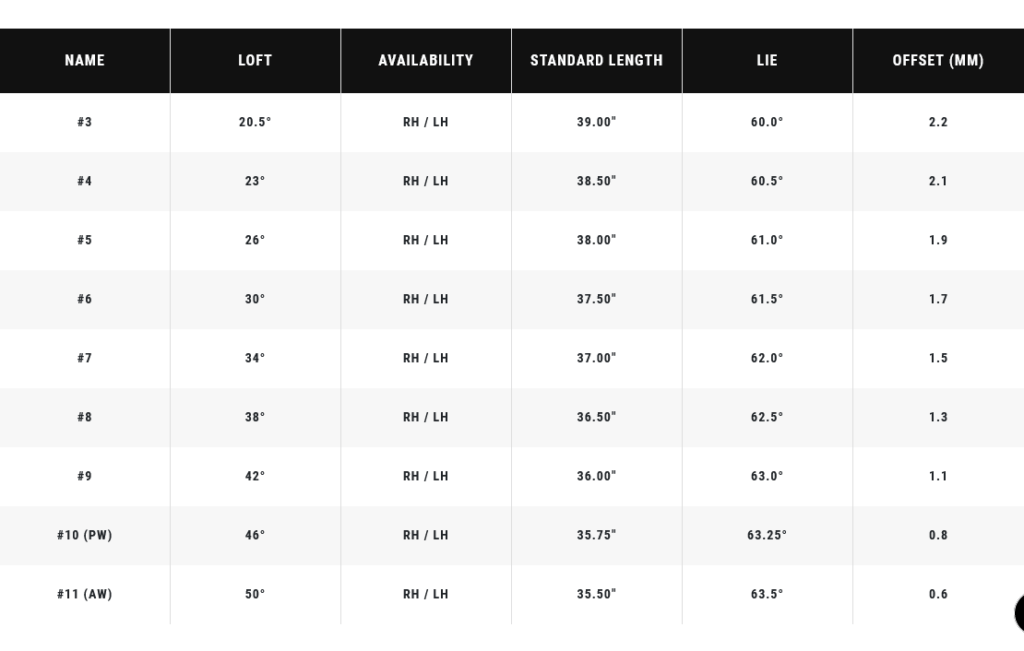Click the partially visible black circular chat icon
1024x651 pixels.
coord(1019,613)
